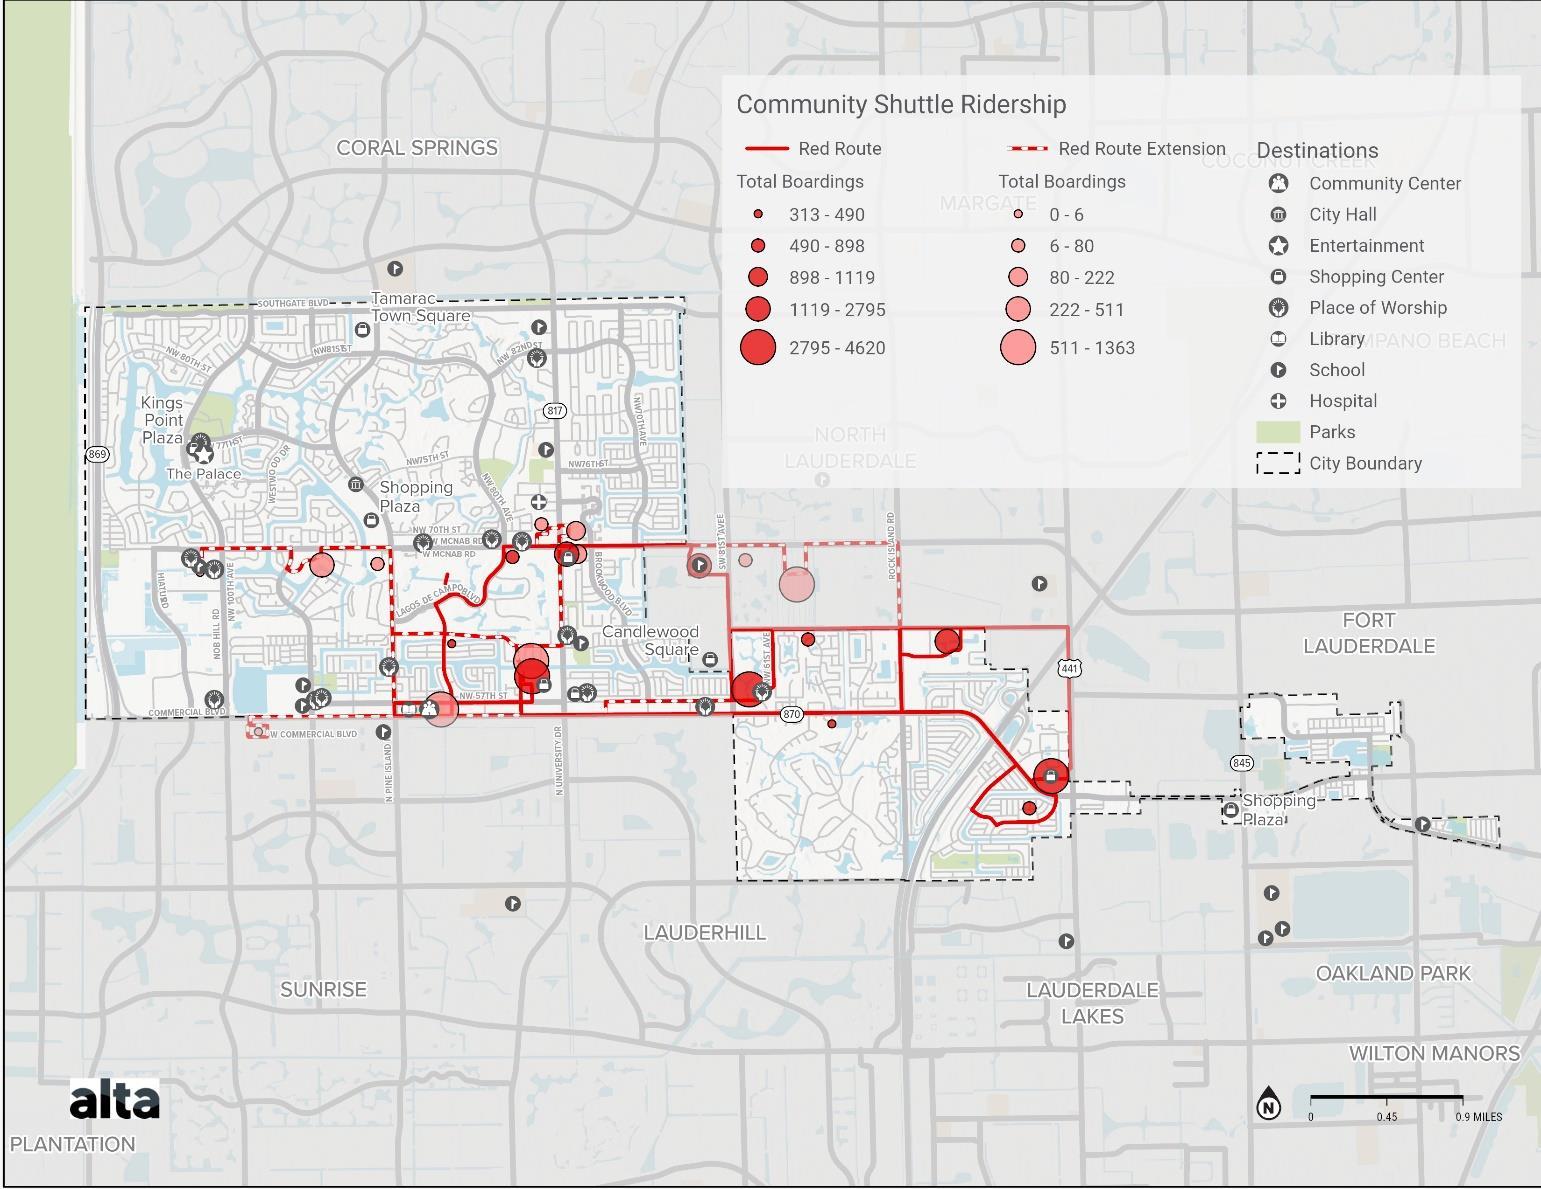Click the alta logo
This screenshot has width=1541, height=1189.
coord(114,1100)
